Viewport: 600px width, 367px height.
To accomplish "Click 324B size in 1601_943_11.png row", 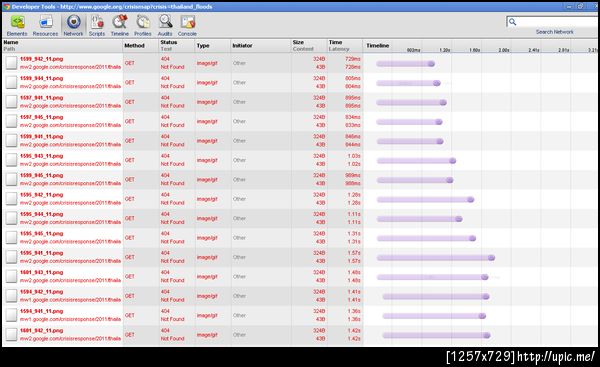I will click(319, 272).
